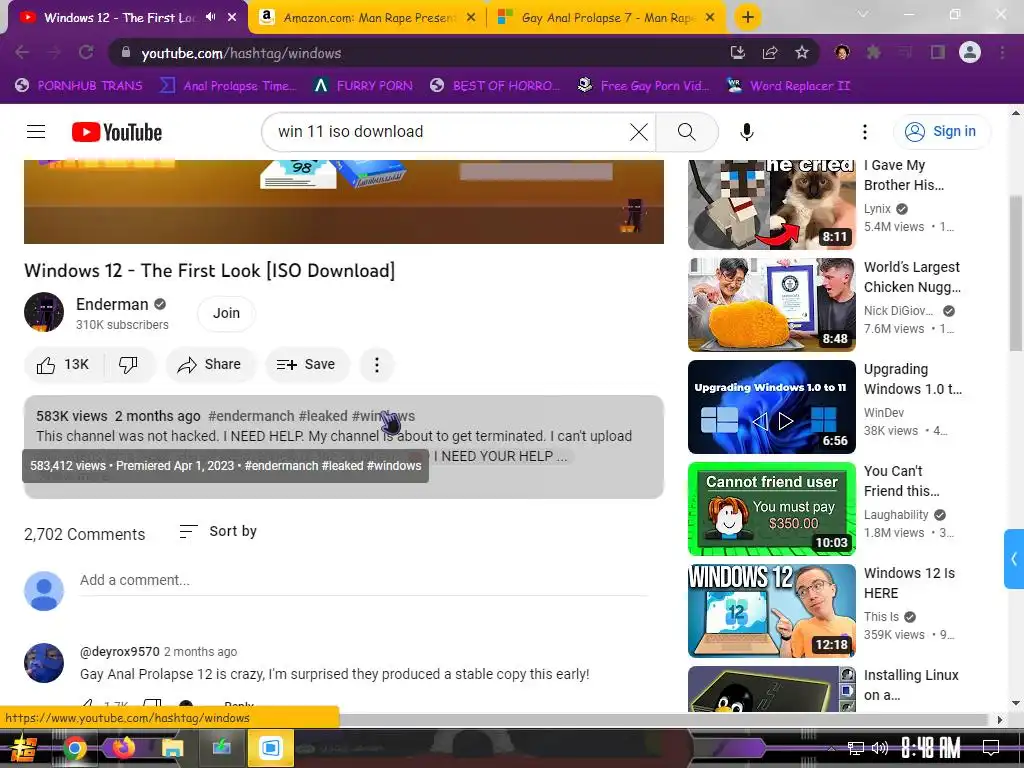
Task: Reload the current page
Action: tap(86, 53)
